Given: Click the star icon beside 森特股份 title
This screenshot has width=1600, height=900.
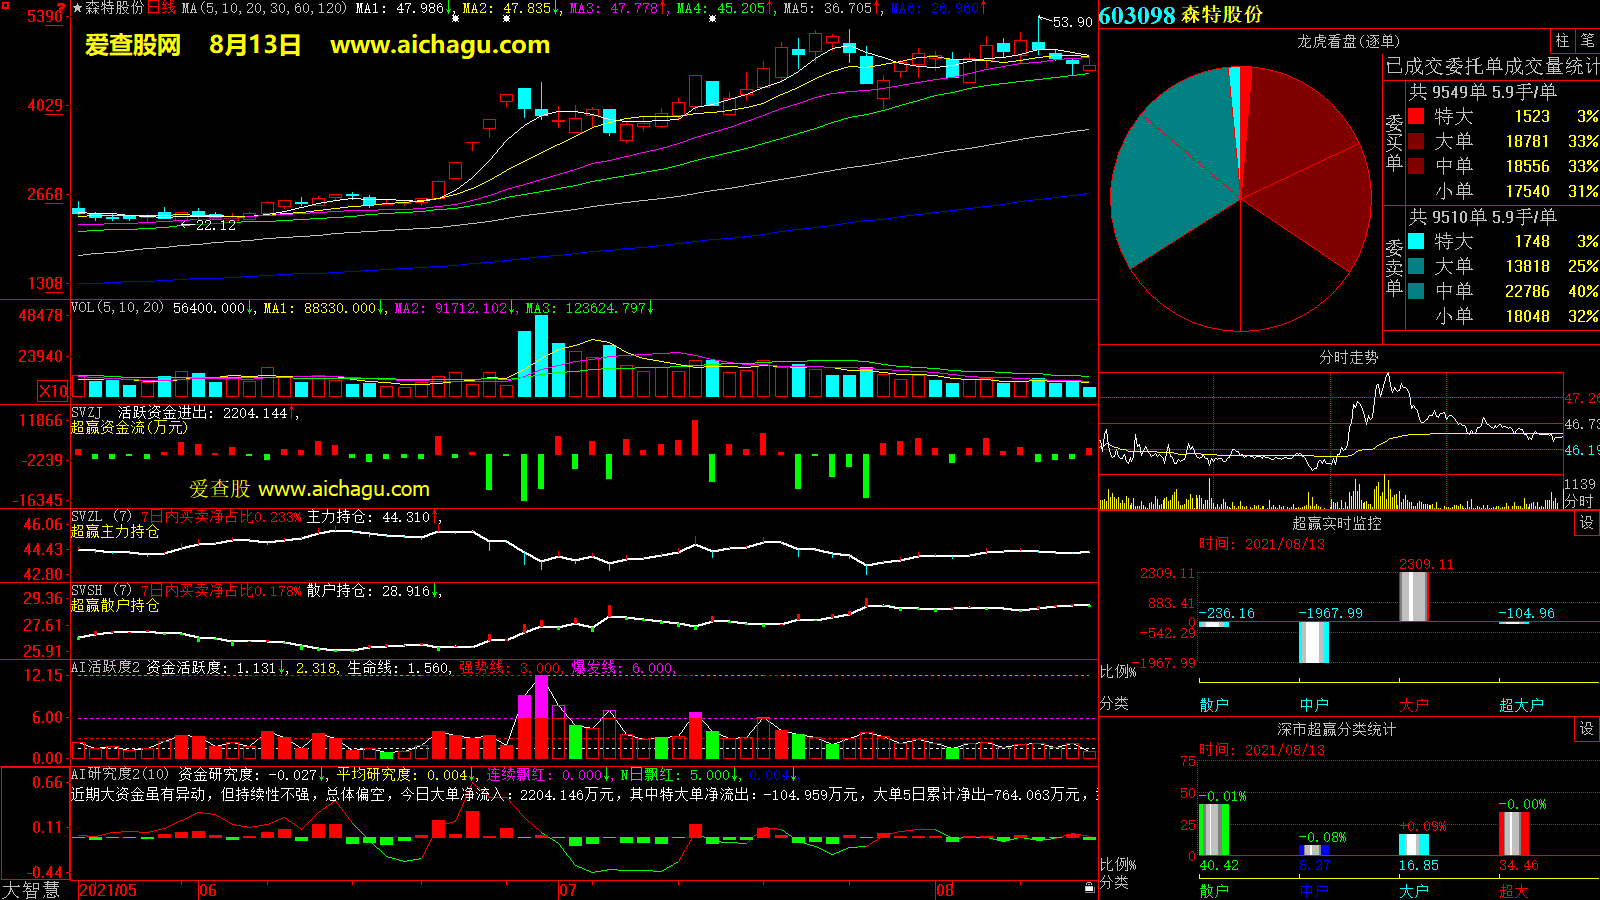Looking at the screenshot, I should pyautogui.click(x=77, y=8).
